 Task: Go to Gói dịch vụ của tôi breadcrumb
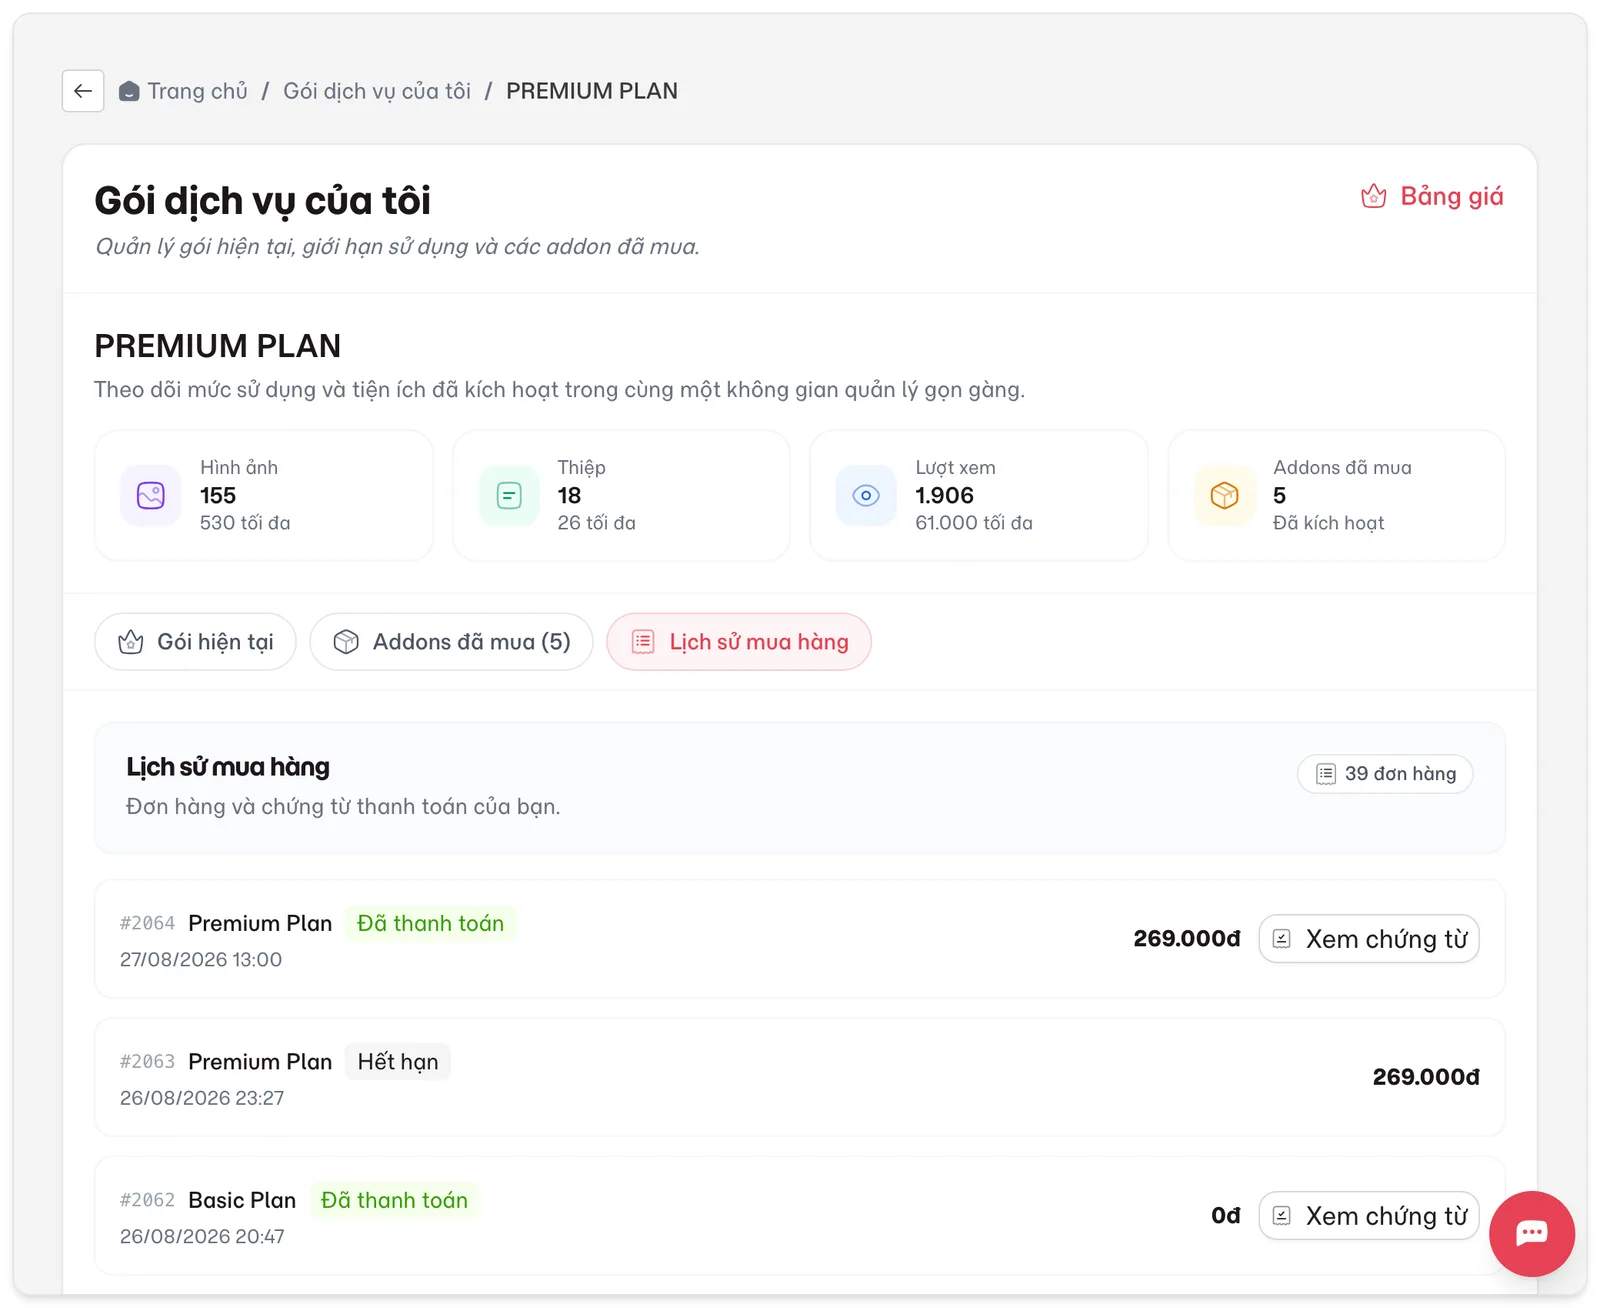click(377, 91)
